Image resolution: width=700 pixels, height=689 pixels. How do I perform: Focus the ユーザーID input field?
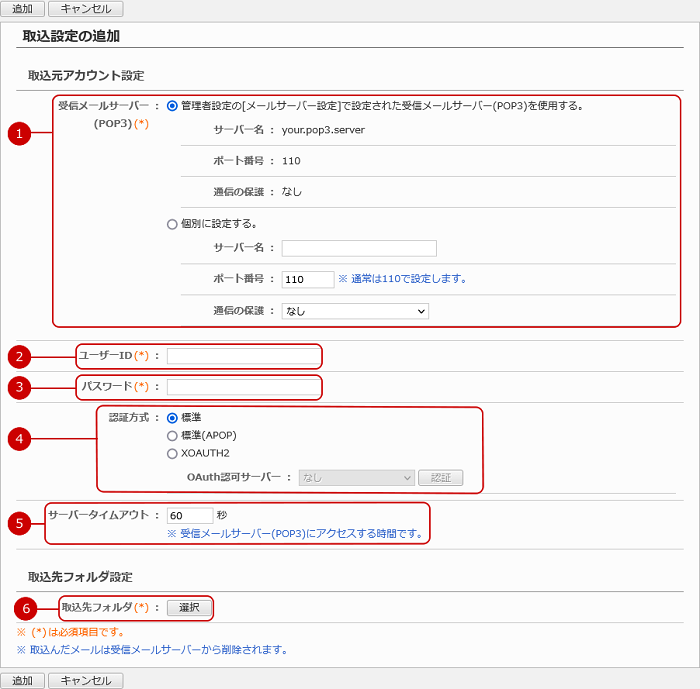click(x=243, y=356)
